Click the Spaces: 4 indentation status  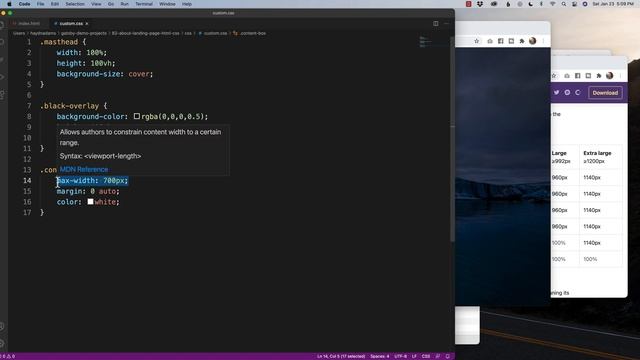(379, 356)
